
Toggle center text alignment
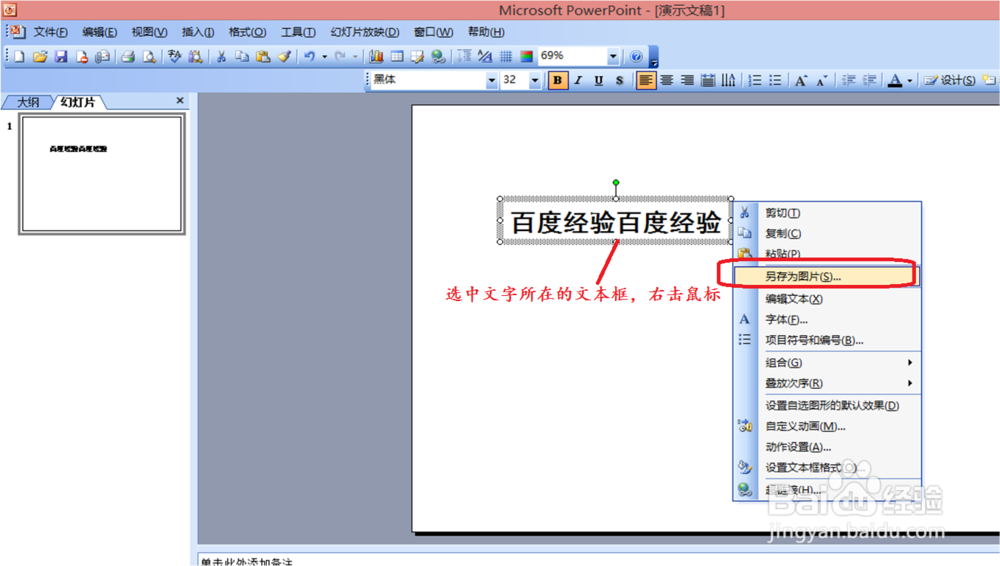[x=666, y=80]
